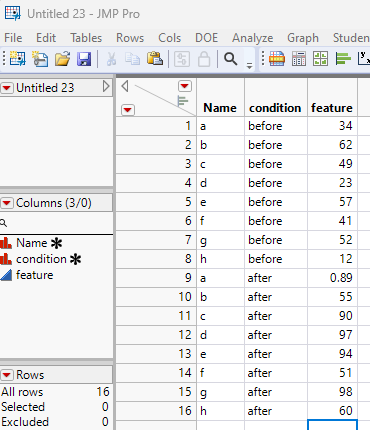
Task: Click the Name cell 'g' in row 15
Action: point(220,392)
